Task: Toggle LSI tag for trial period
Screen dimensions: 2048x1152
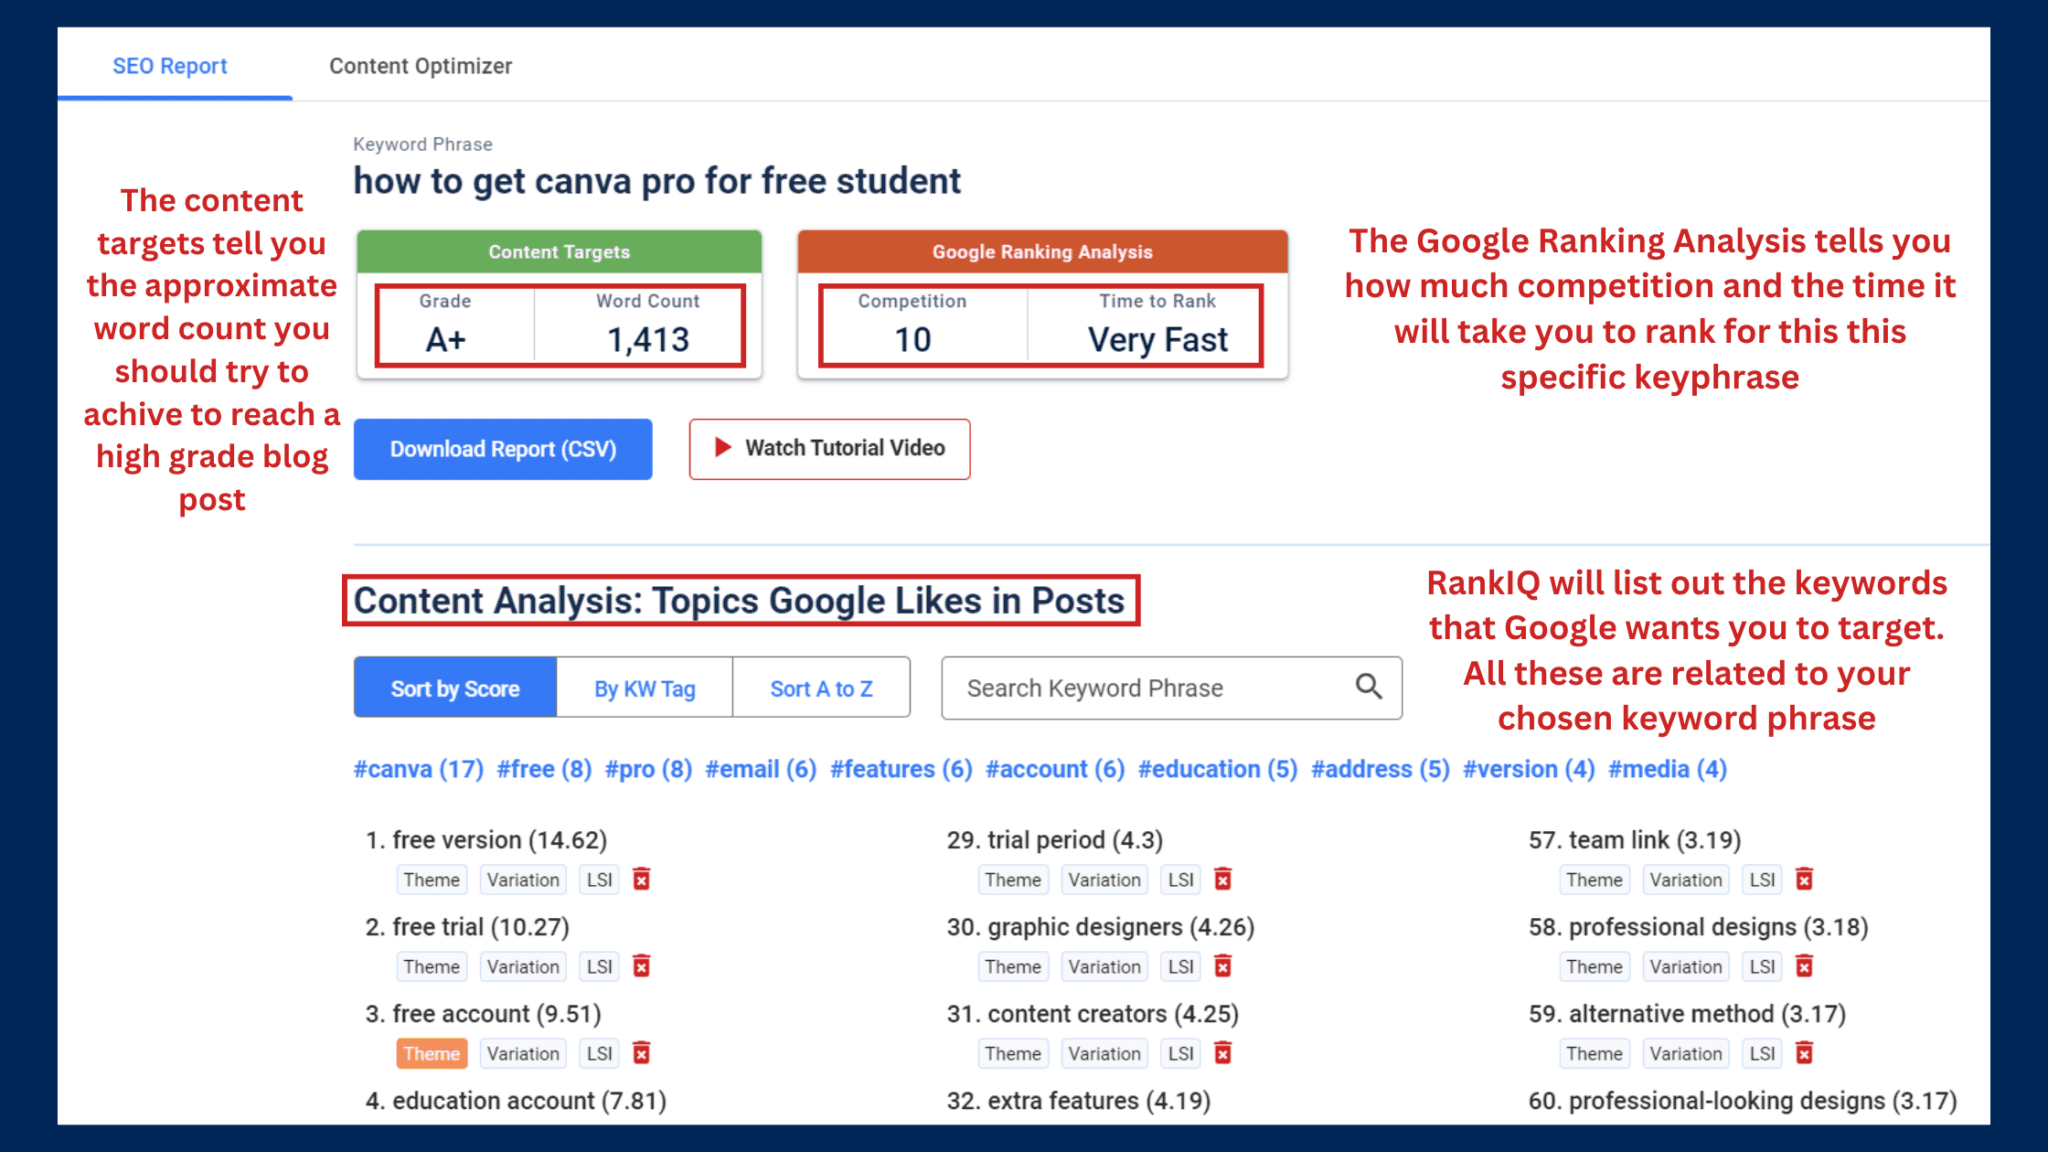Action: (x=1181, y=880)
